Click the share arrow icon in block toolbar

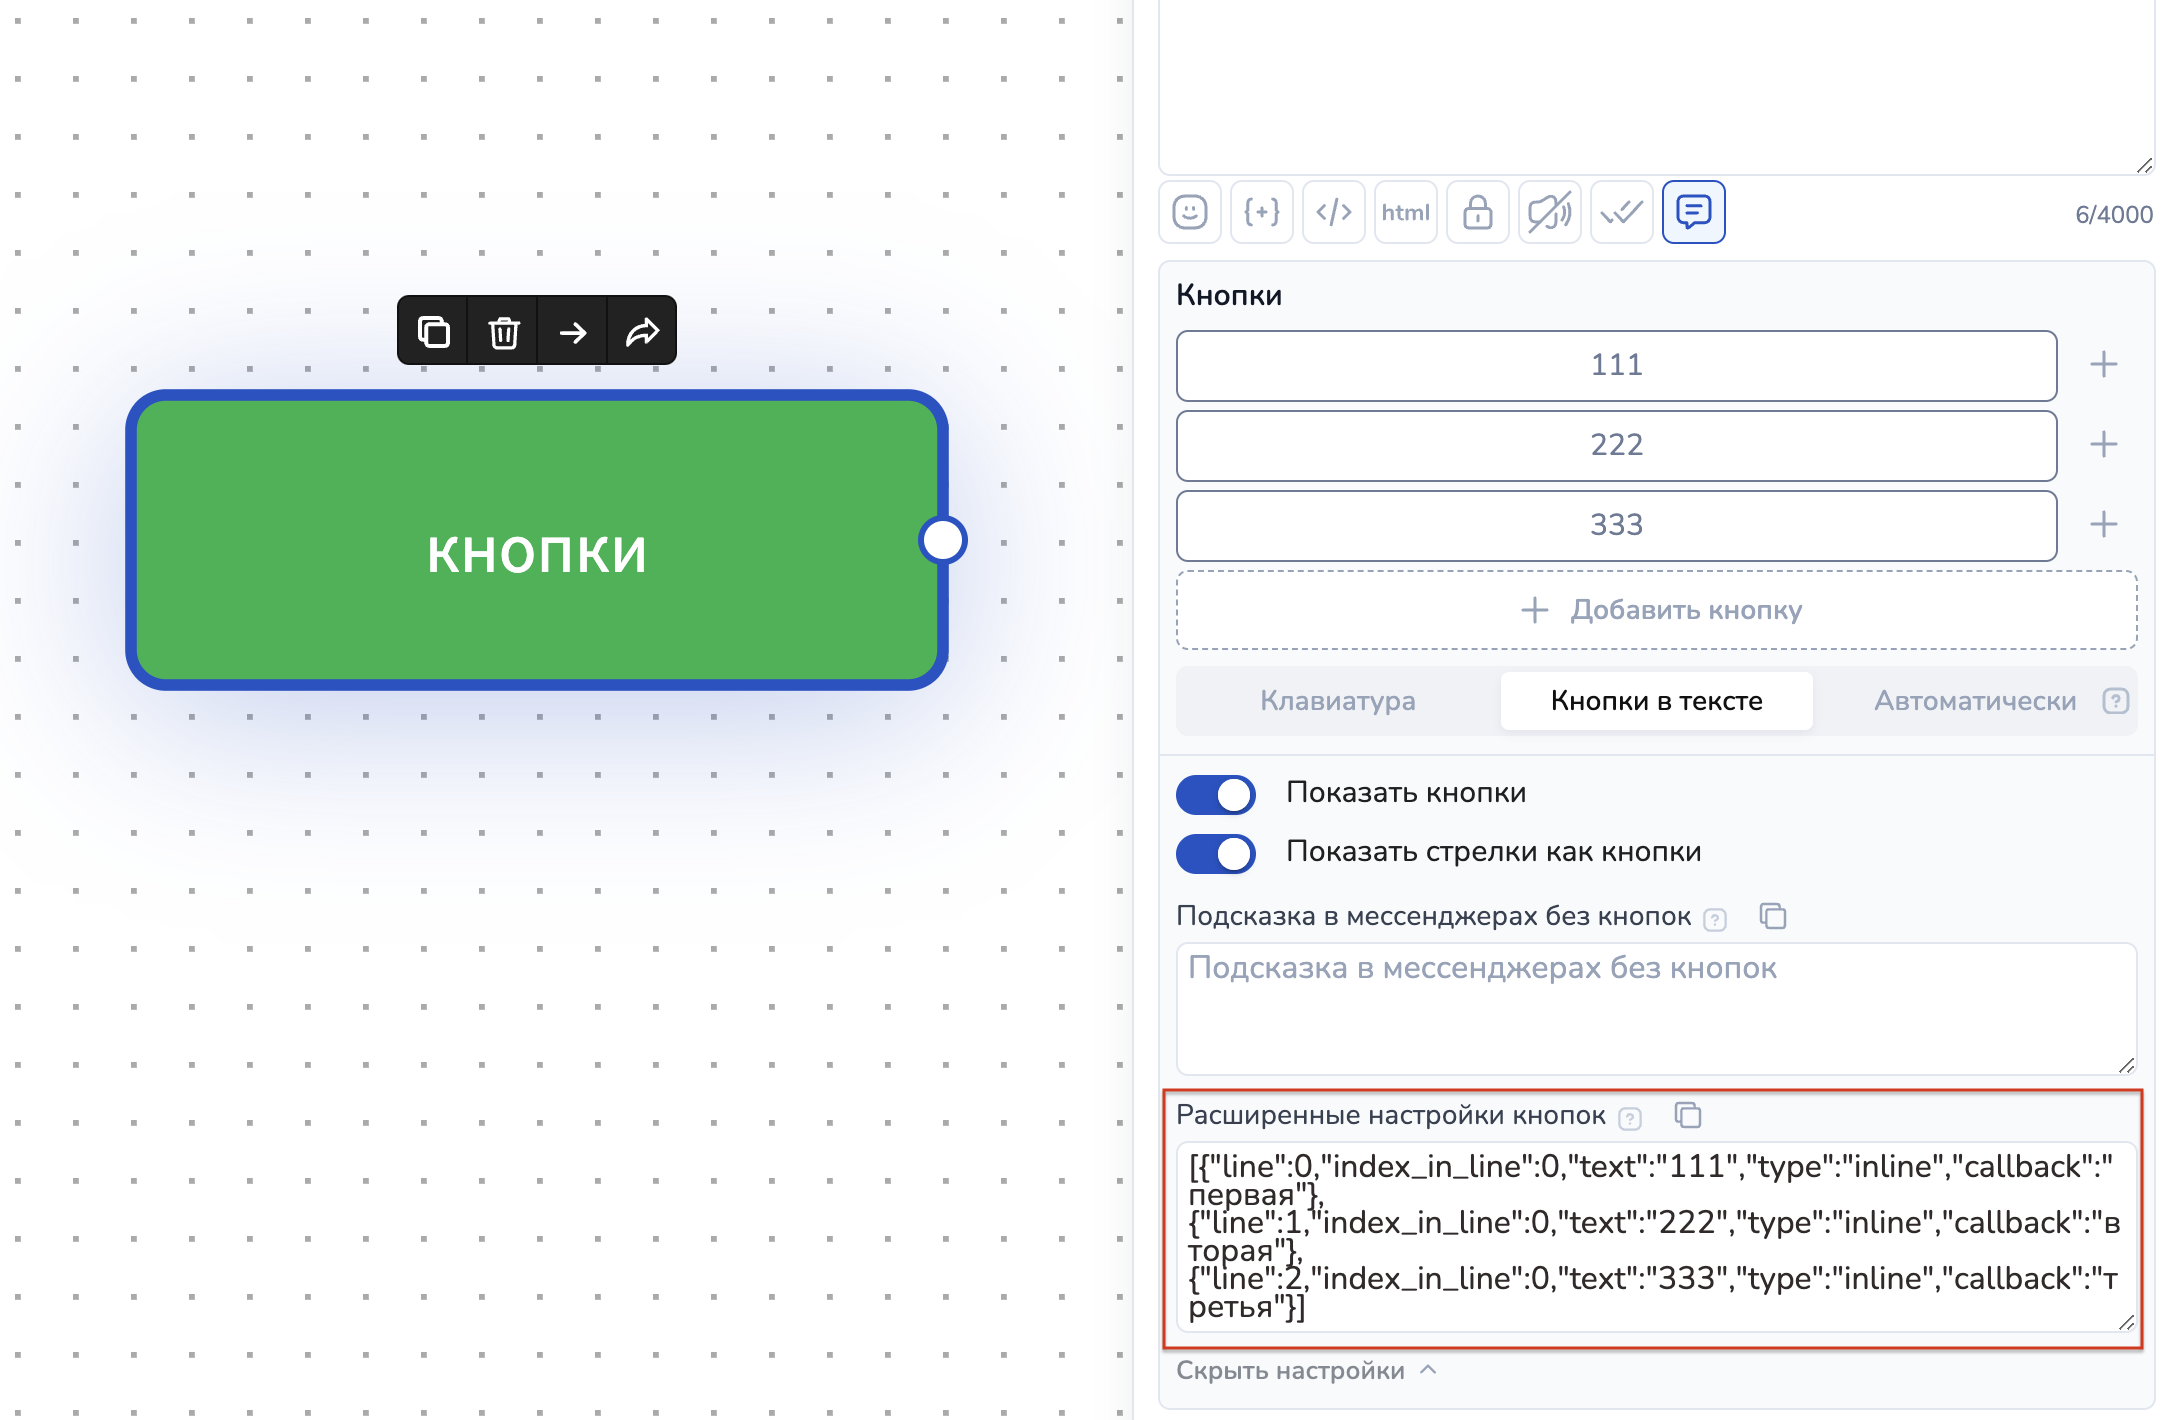(x=642, y=331)
